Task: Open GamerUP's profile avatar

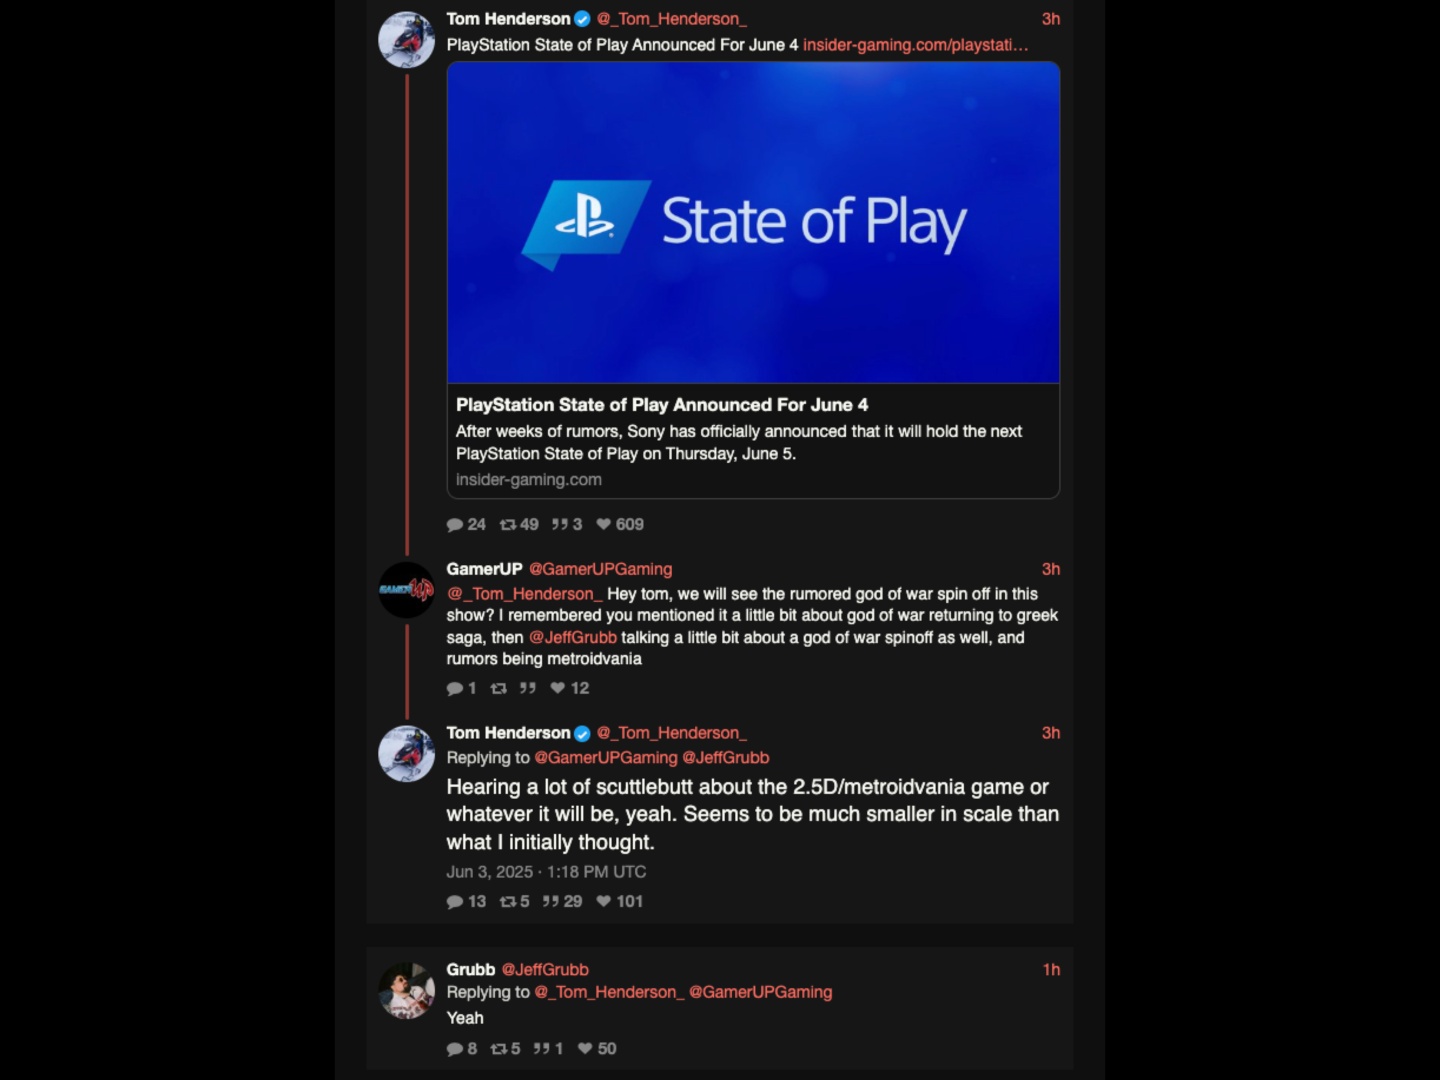Action: click(406, 590)
